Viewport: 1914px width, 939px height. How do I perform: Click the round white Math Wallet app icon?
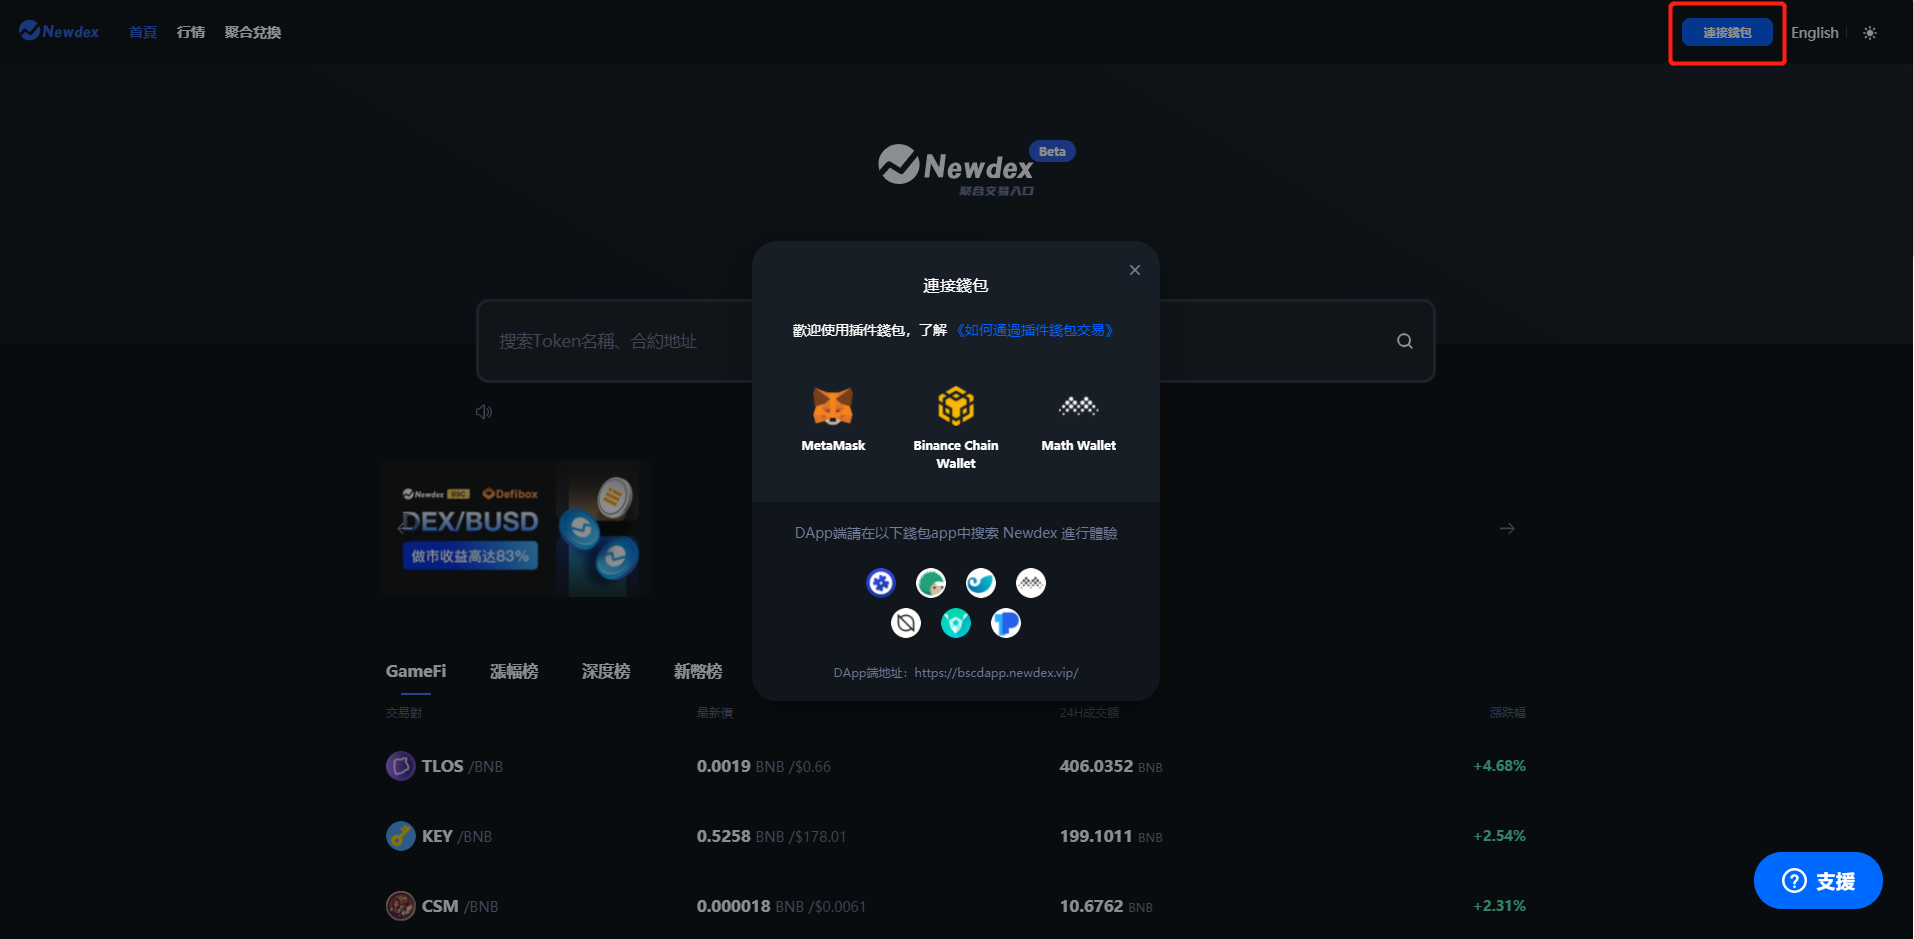(1031, 583)
